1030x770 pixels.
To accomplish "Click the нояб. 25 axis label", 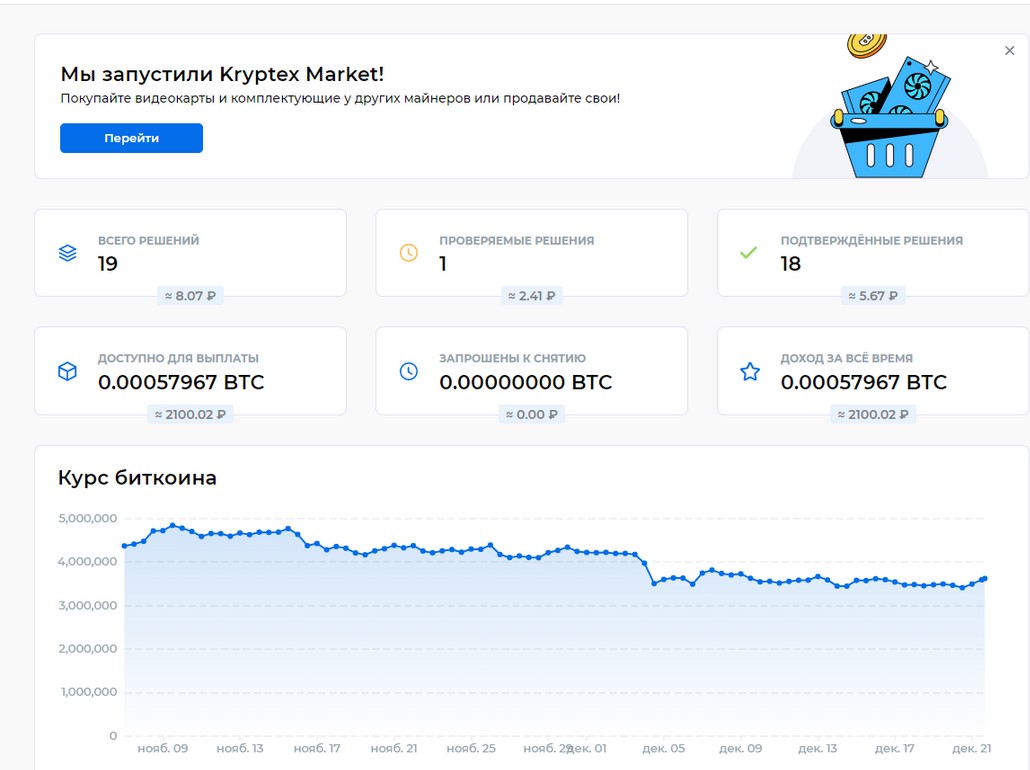I will pyautogui.click(x=471, y=748).
